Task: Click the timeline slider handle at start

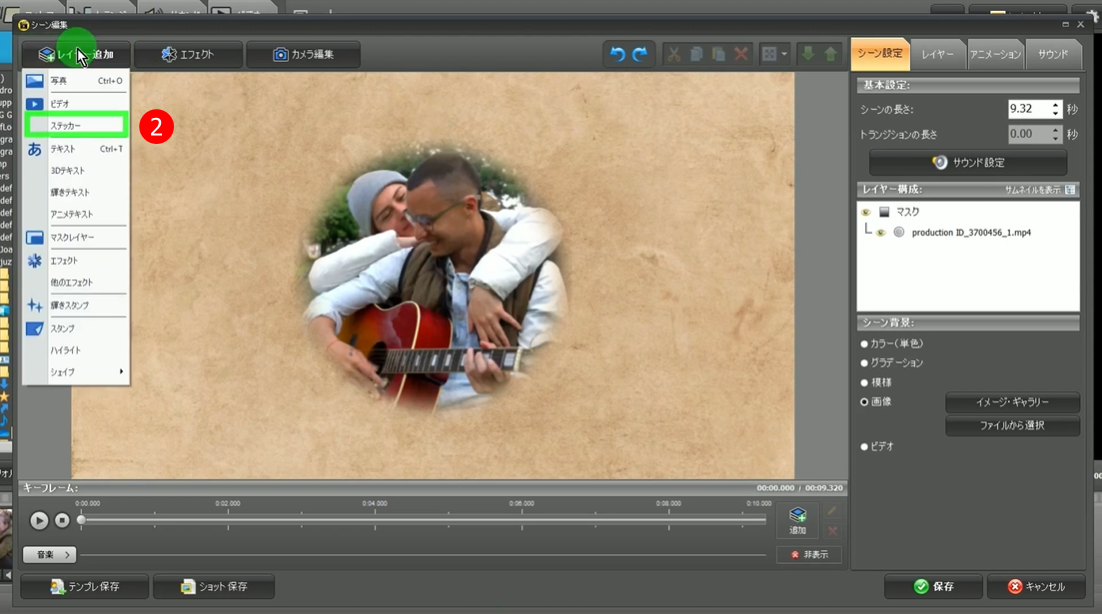Action: [x=81, y=520]
